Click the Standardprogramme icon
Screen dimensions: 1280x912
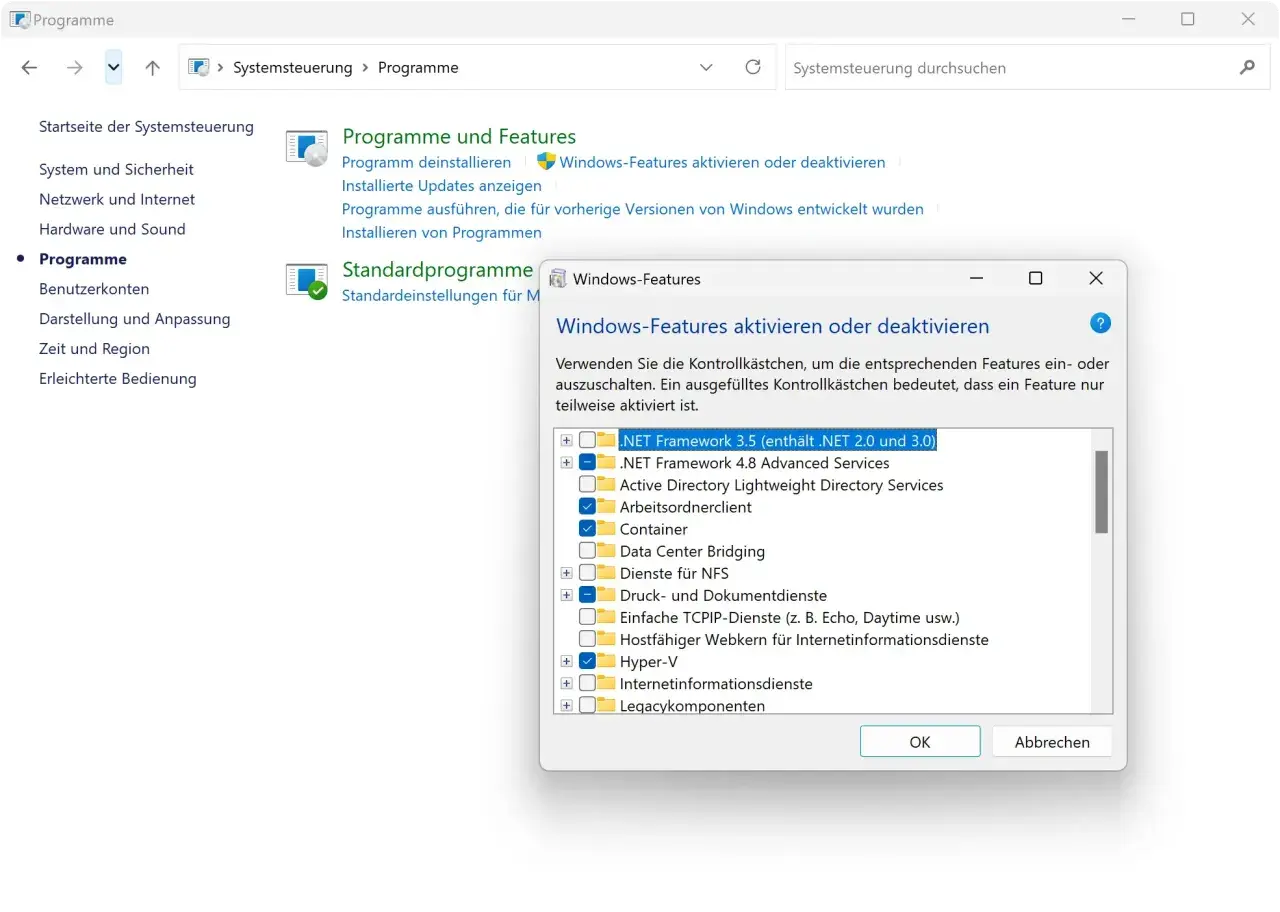click(x=306, y=281)
